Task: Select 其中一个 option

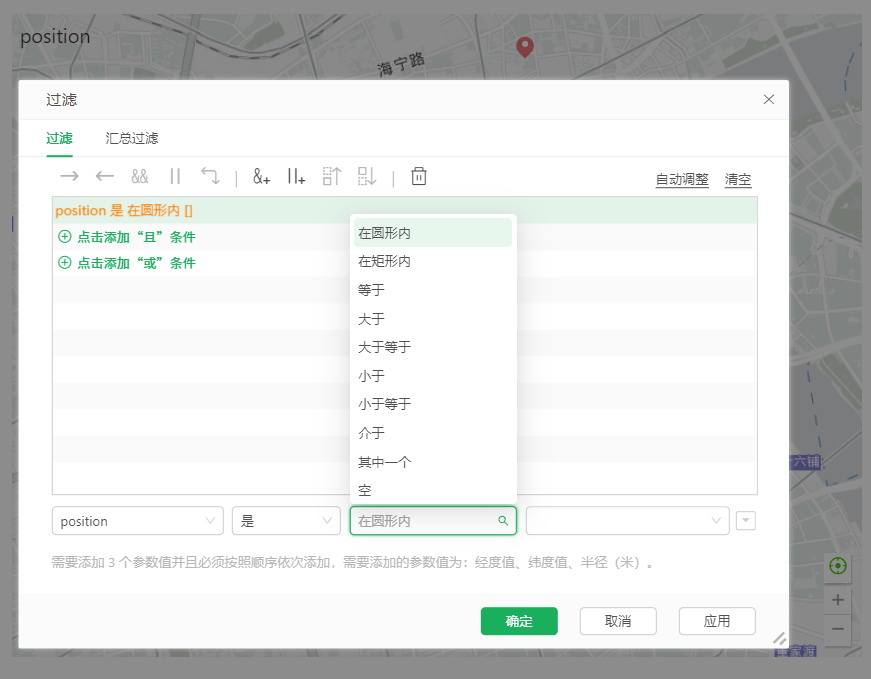Action: pyautogui.click(x=433, y=462)
